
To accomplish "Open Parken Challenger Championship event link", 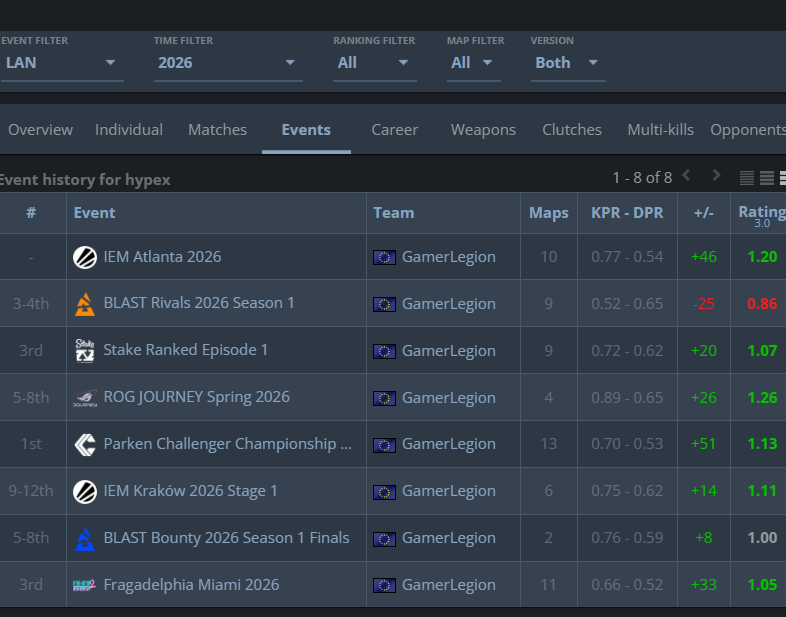I will [228, 444].
